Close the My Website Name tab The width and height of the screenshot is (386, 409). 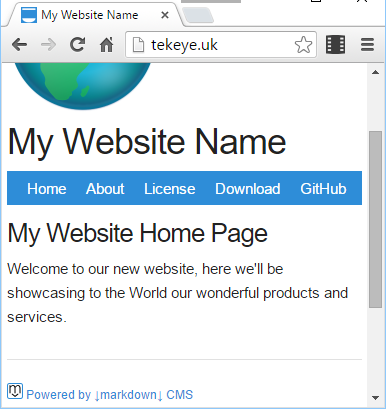point(165,15)
